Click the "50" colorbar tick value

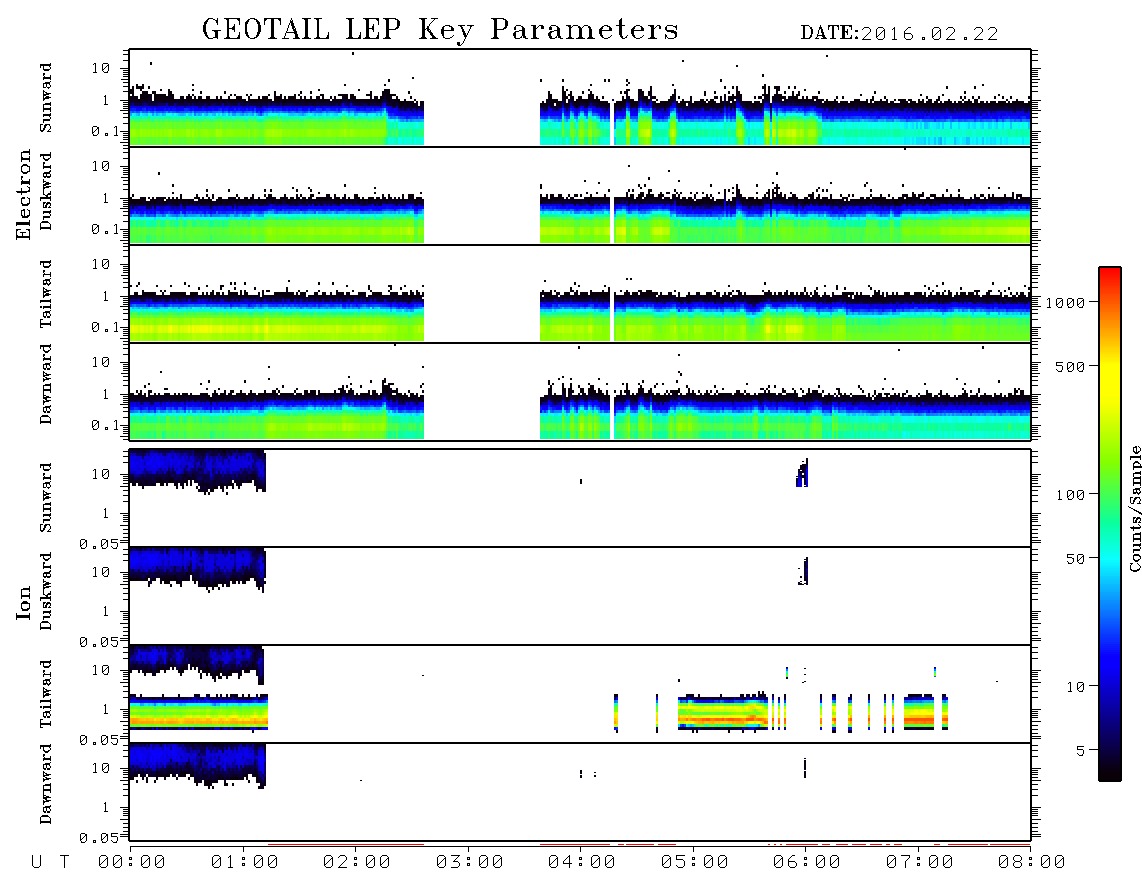click(x=1075, y=559)
